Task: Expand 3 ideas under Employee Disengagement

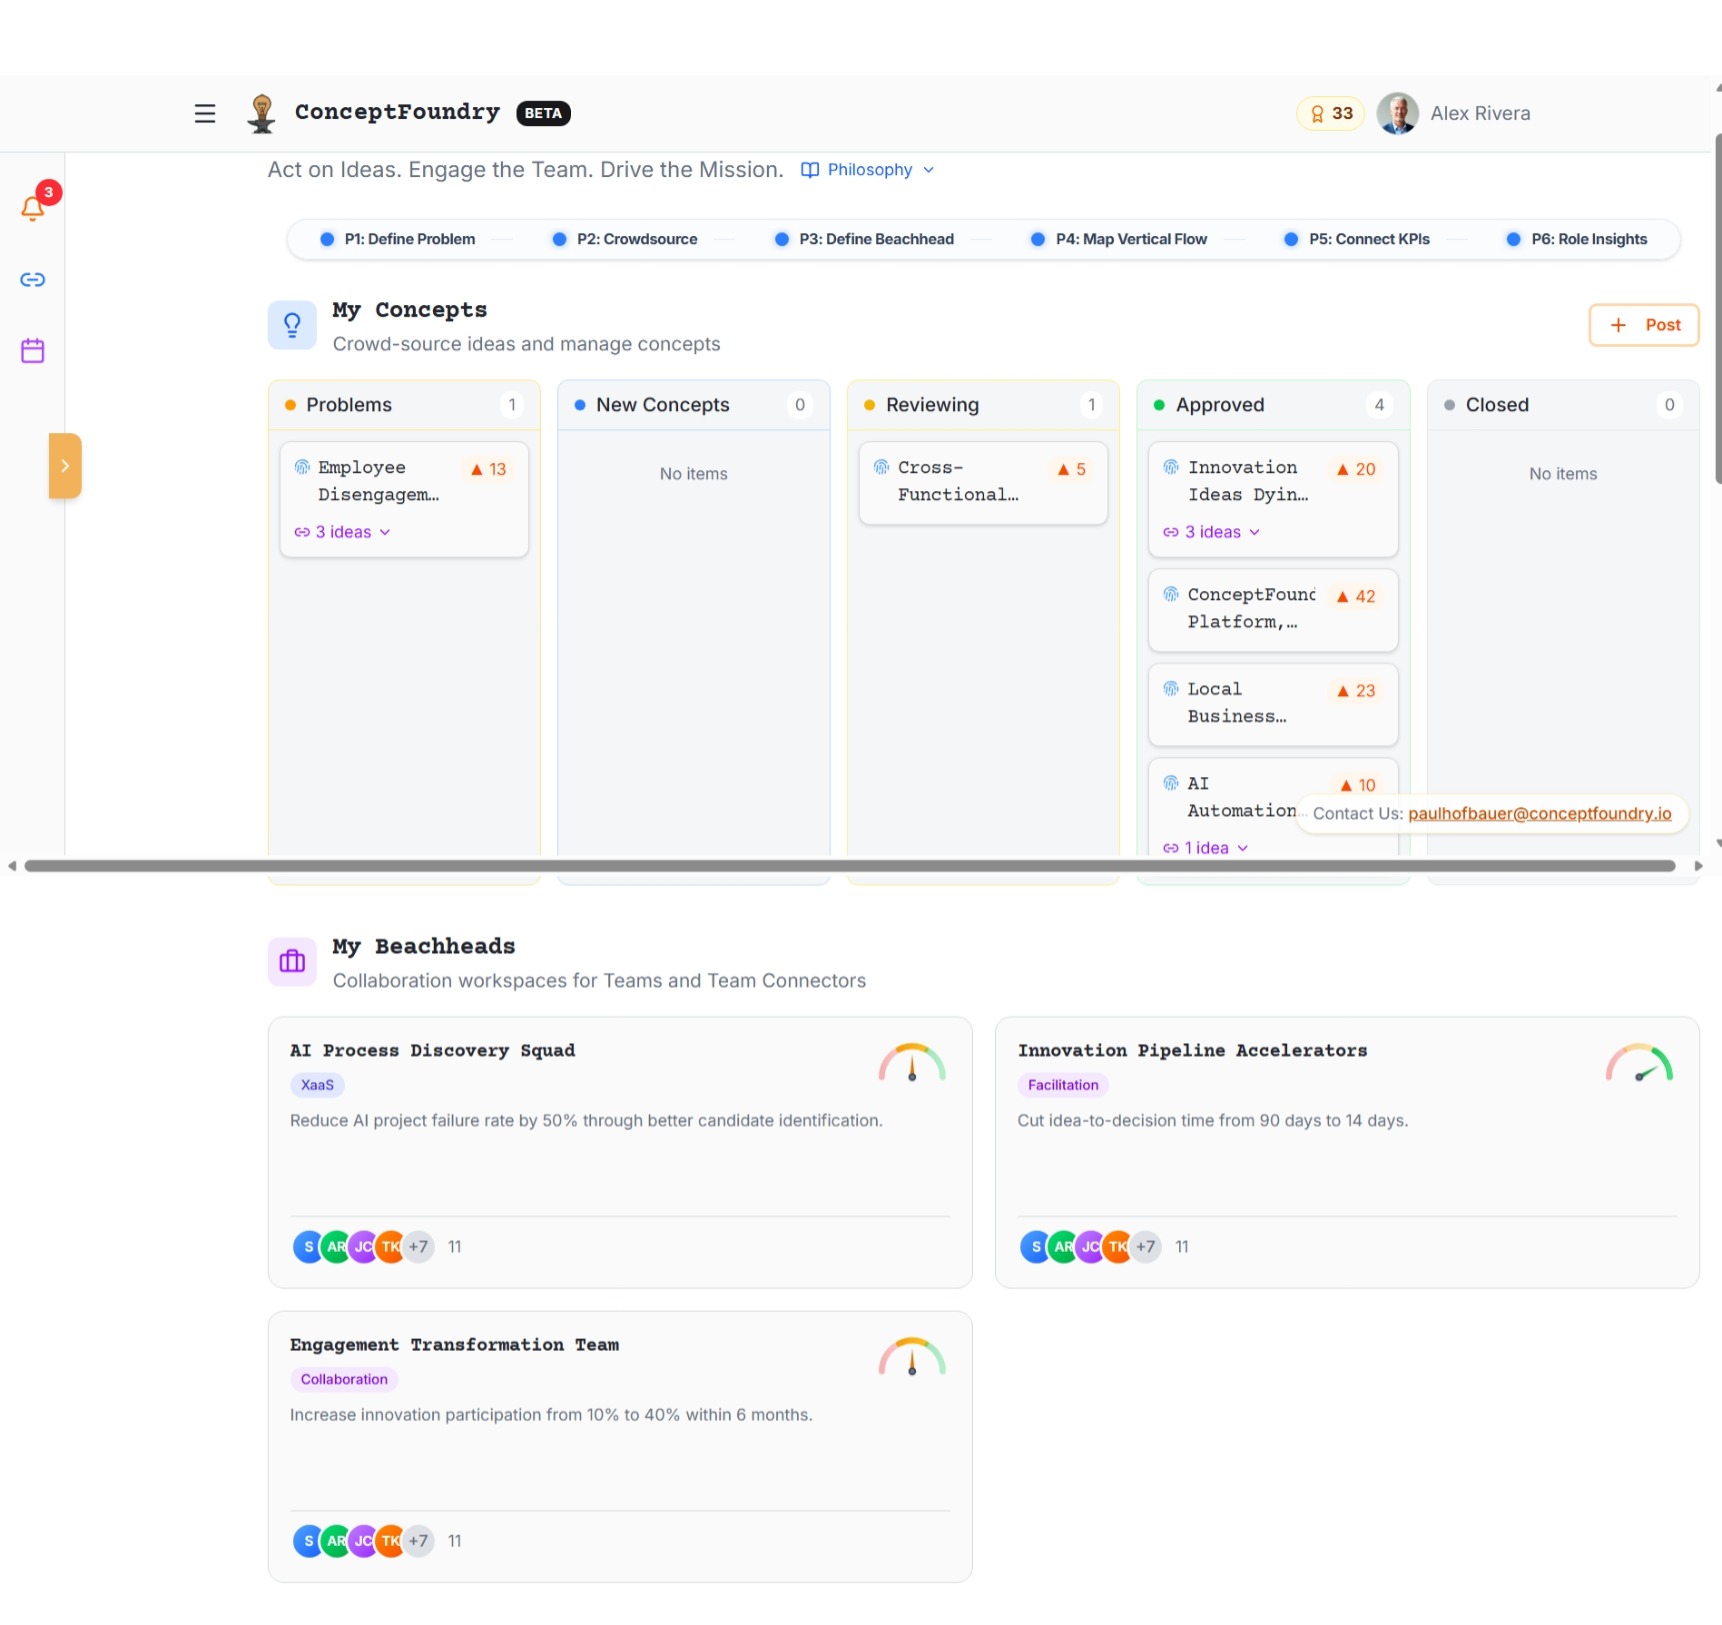Action: [342, 532]
